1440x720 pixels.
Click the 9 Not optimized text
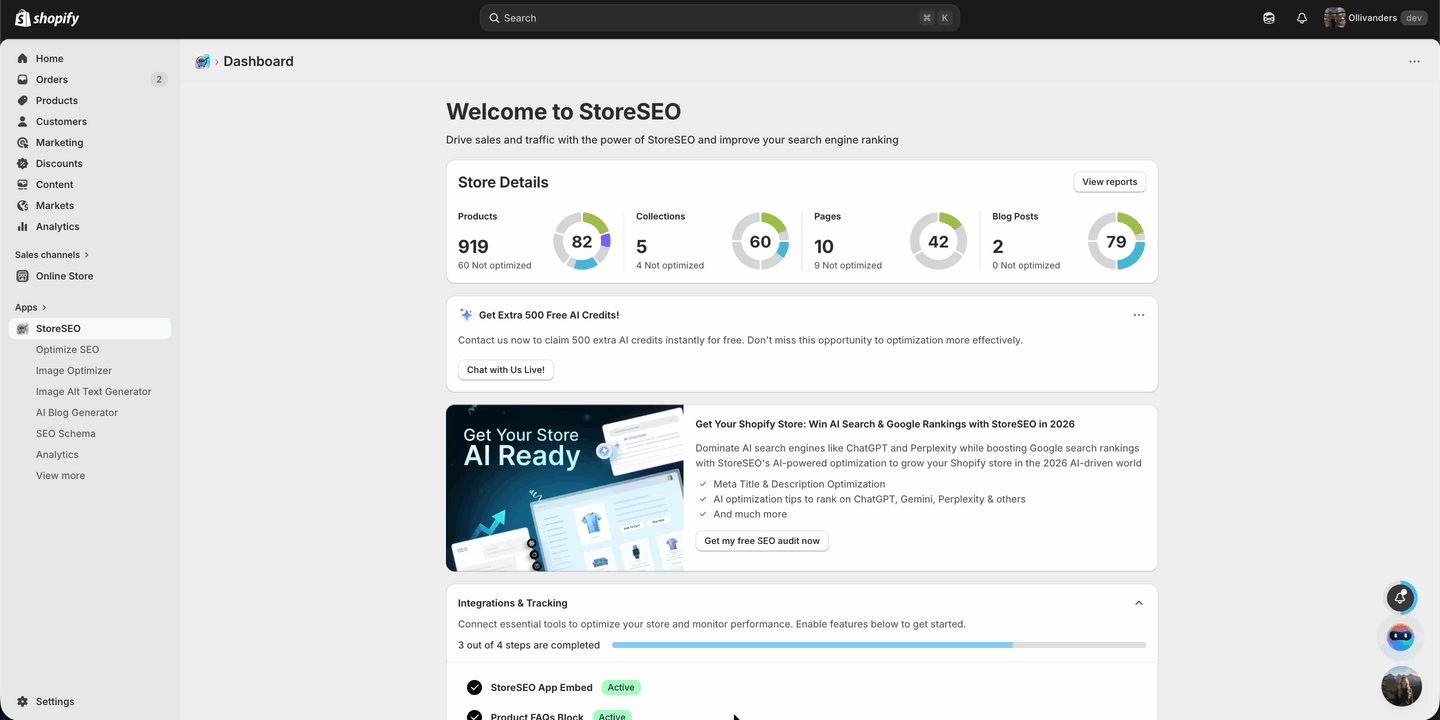coord(848,266)
